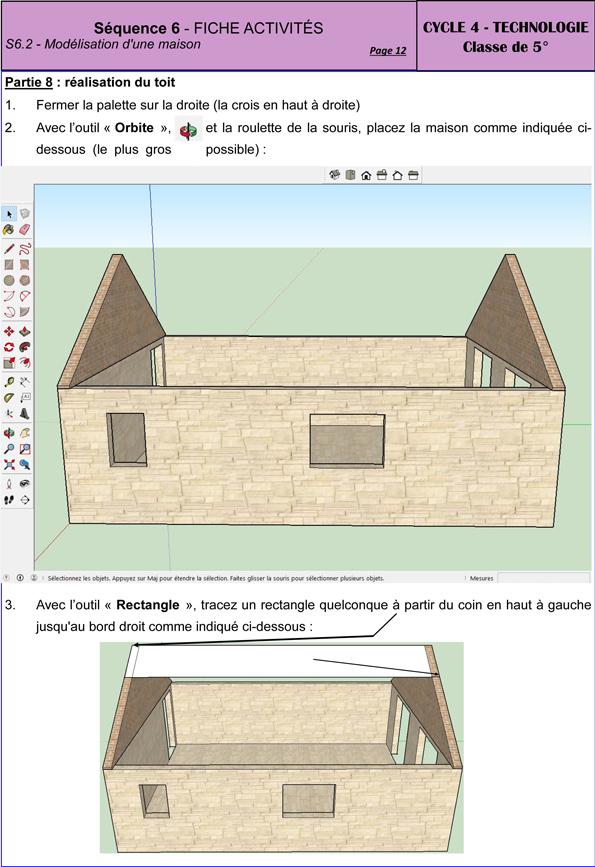Pick the Paint Bucket tool

point(9,229)
